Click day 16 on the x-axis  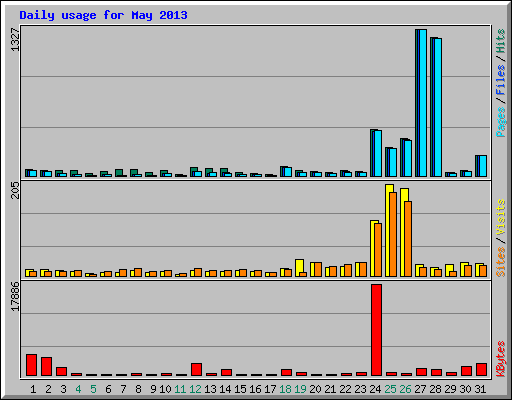255,389
